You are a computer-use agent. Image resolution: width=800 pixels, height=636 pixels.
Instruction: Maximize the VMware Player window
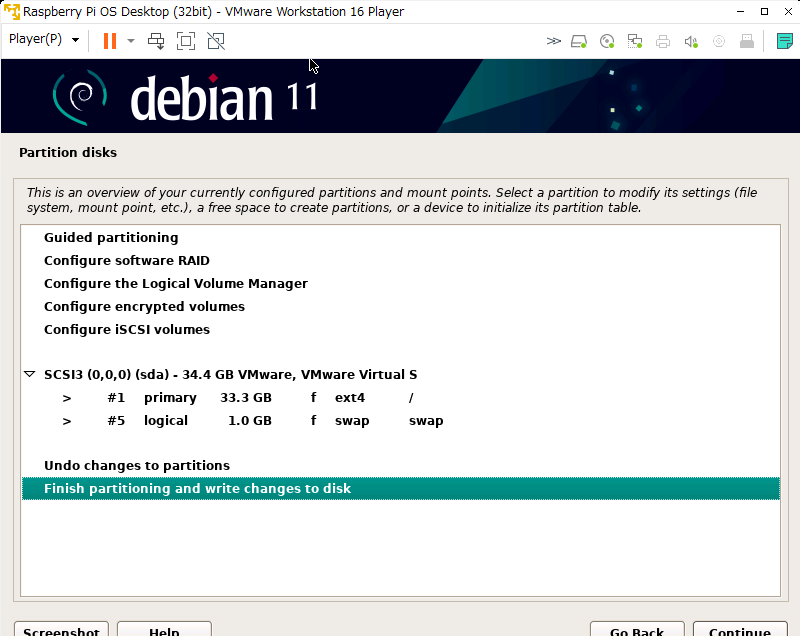[x=764, y=11]
